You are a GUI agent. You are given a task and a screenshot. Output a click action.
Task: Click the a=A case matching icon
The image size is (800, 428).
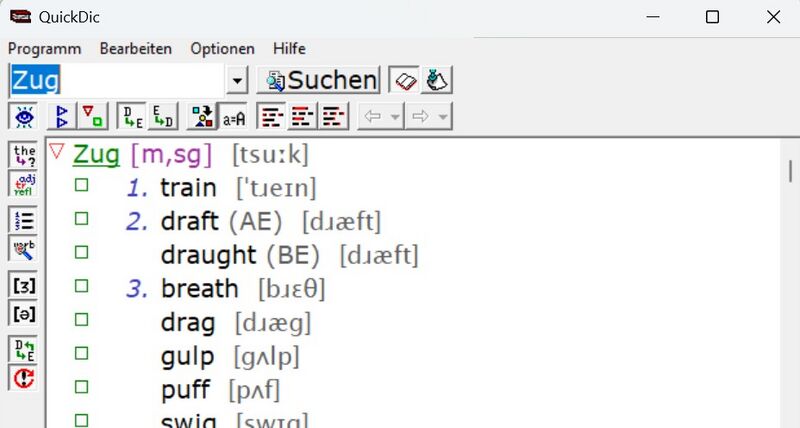tap(233, 117)
